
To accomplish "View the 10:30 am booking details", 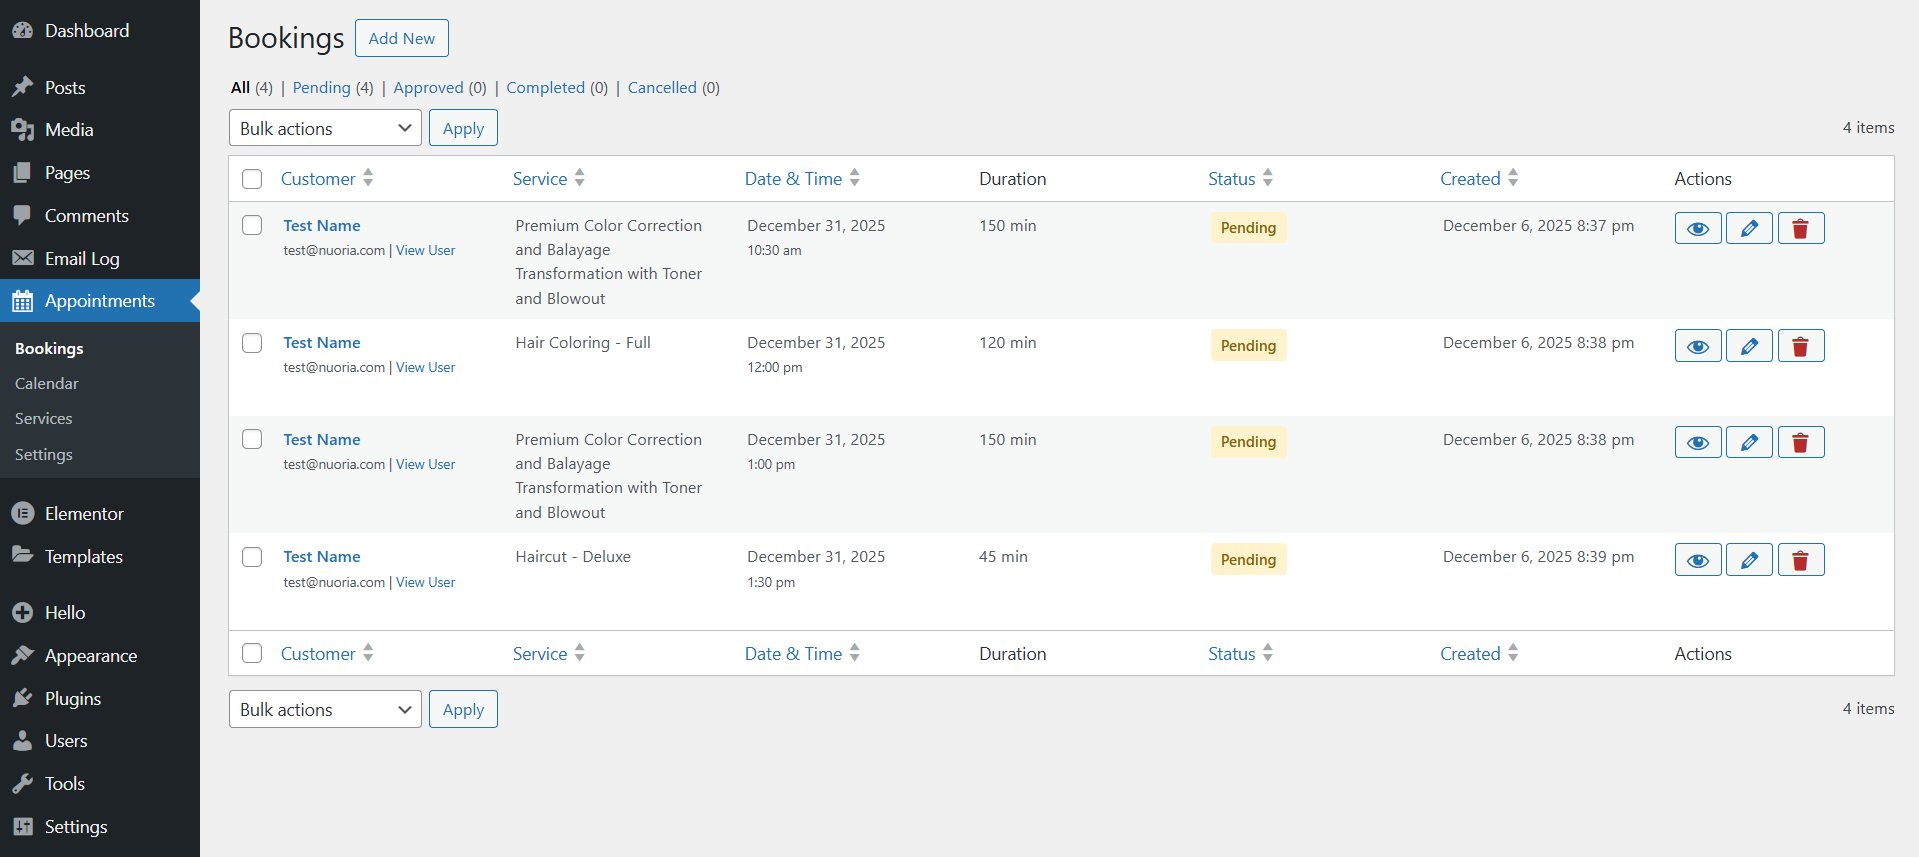I will 1698,228.
